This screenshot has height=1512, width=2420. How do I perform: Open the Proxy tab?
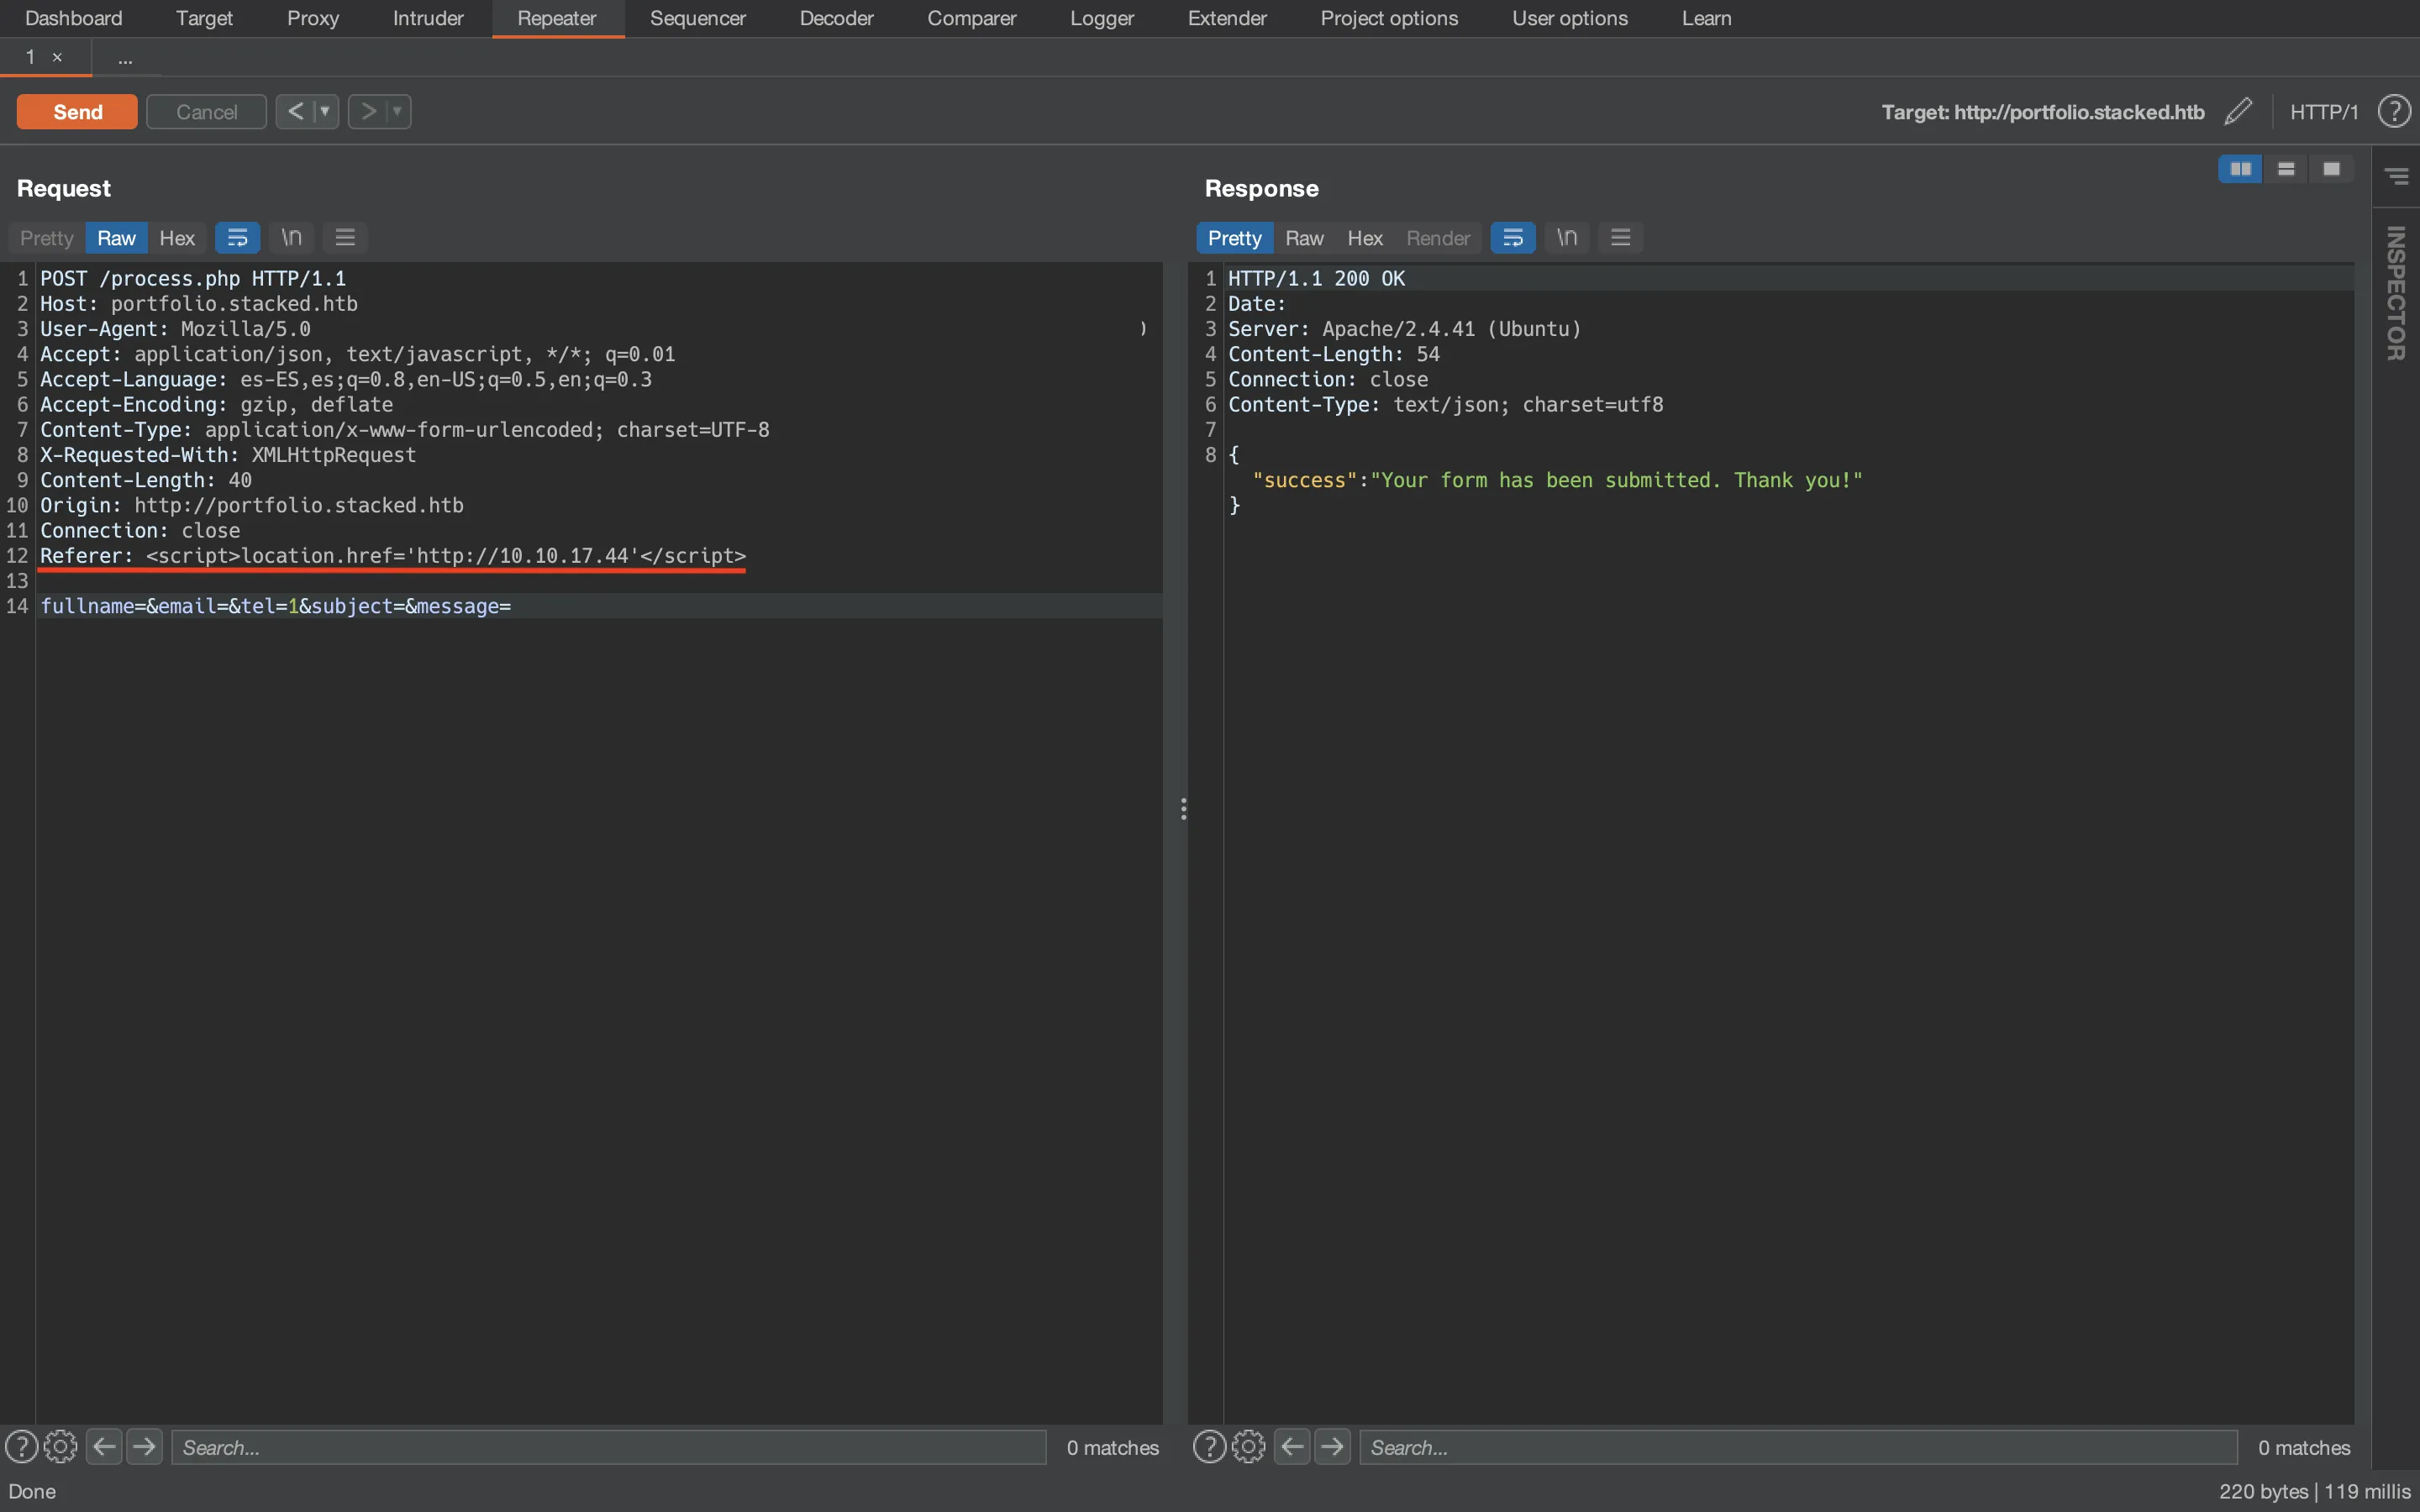pyautogui.click(x=313, y=18)
